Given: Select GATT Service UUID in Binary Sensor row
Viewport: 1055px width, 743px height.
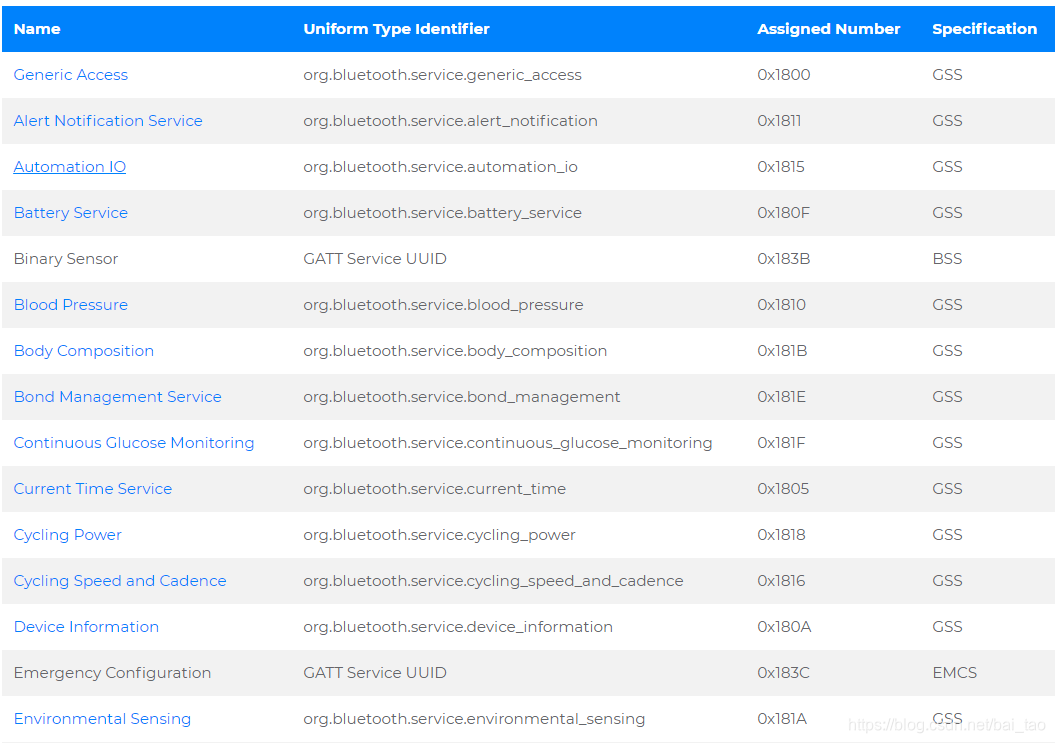Looking at the screenshot, I should (x=375, y=259).
